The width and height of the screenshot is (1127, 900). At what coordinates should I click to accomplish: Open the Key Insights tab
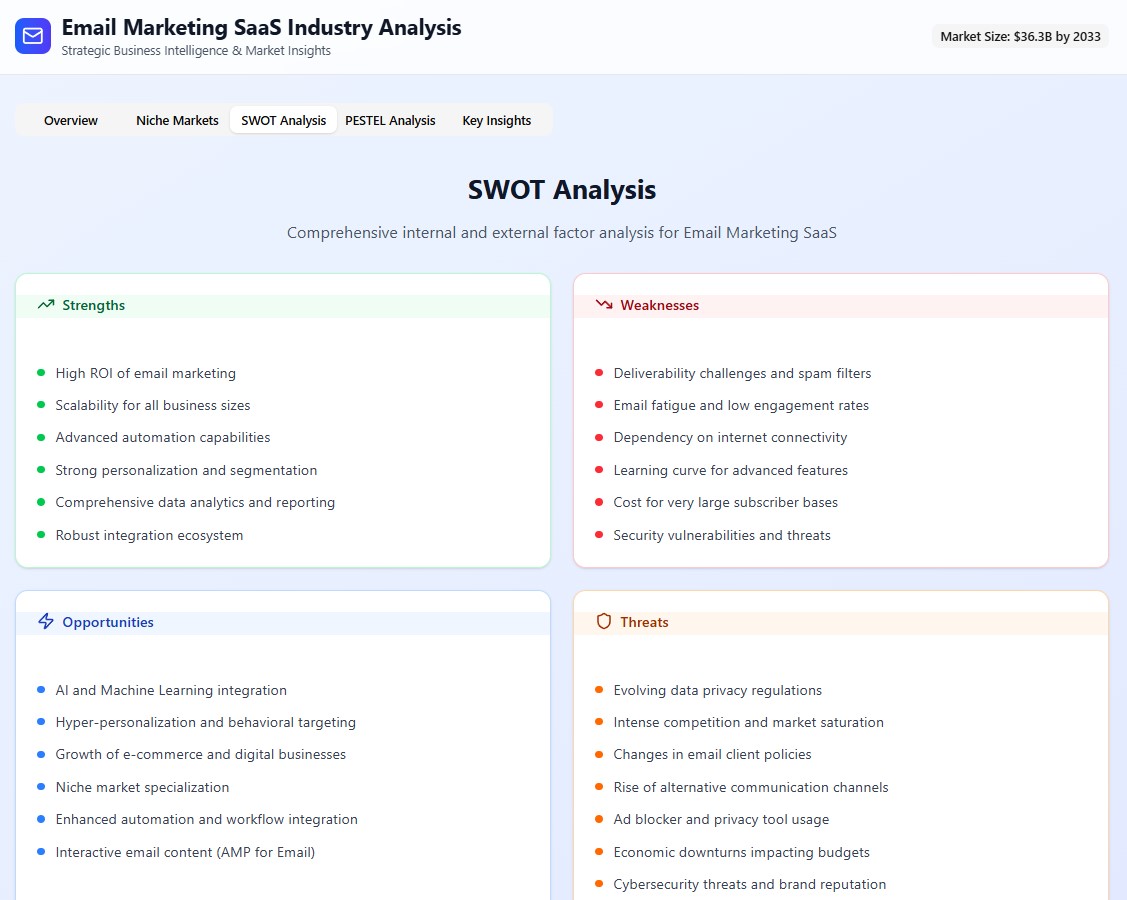[496, 120]
